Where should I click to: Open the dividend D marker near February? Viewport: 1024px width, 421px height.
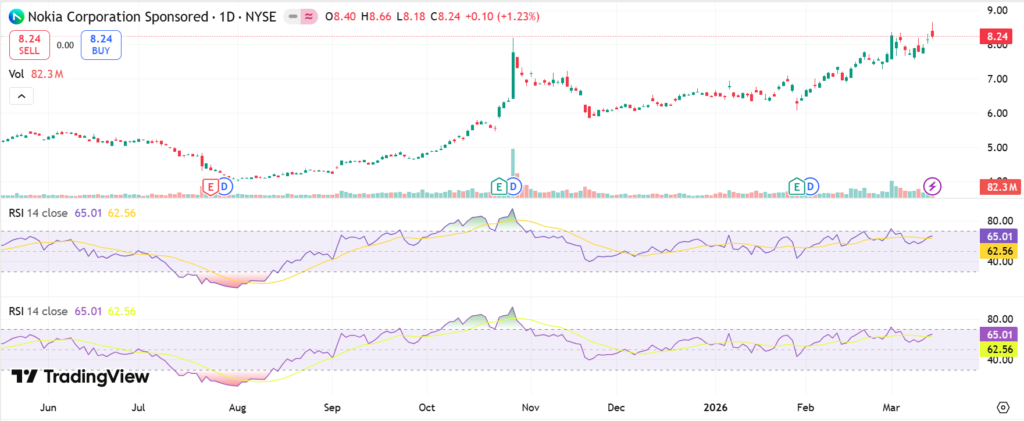(x=811, y=186)
